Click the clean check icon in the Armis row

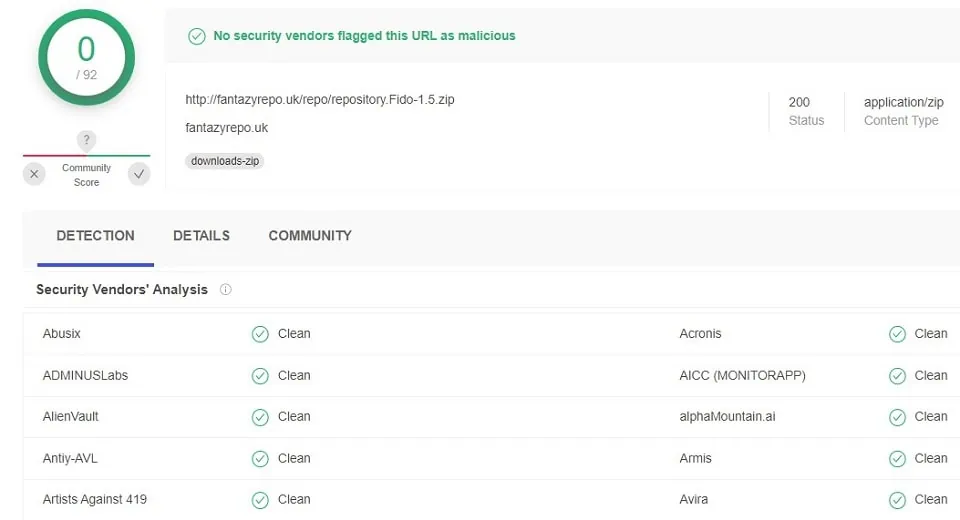point(898,459)
